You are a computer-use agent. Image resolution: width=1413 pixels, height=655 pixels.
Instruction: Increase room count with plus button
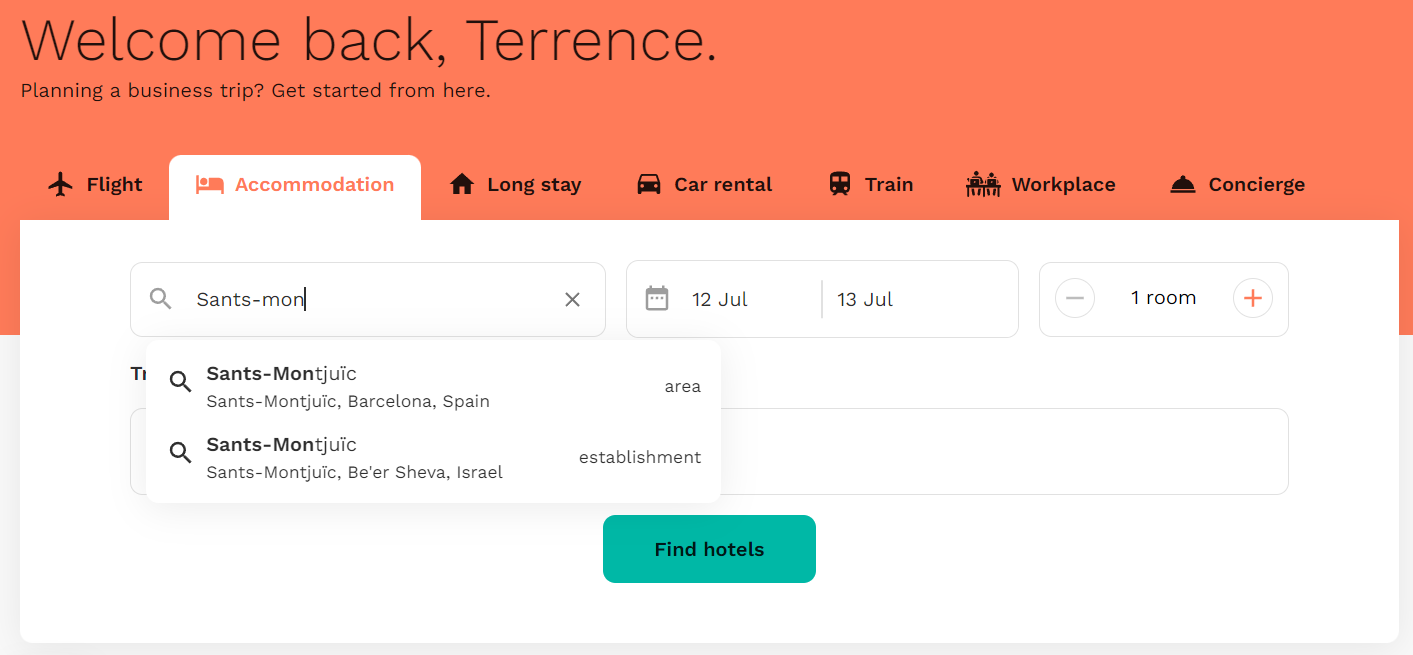pos(1252,298)
